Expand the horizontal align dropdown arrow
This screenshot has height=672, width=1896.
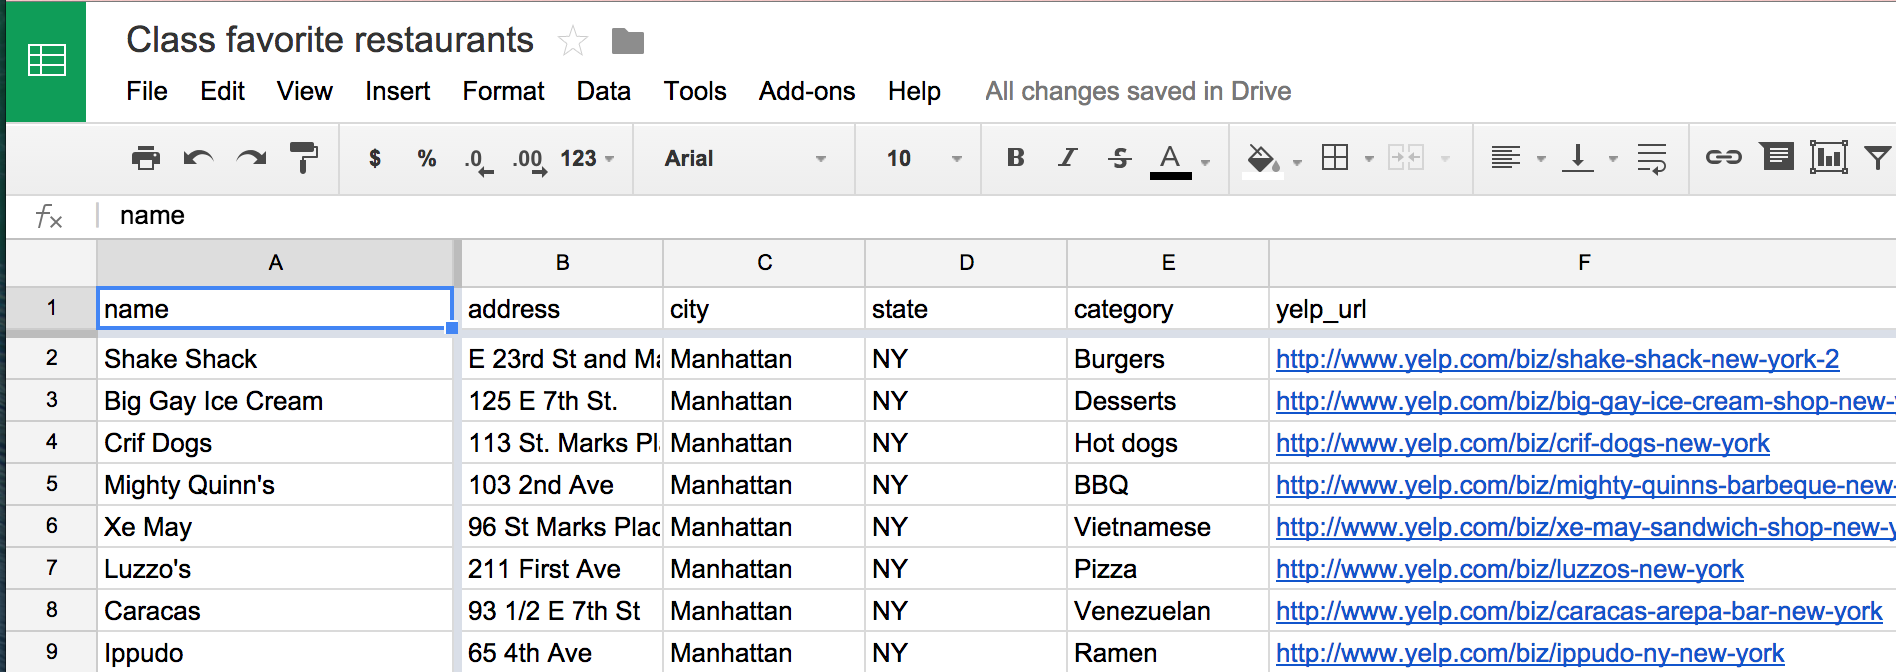tap(1541, 159)
